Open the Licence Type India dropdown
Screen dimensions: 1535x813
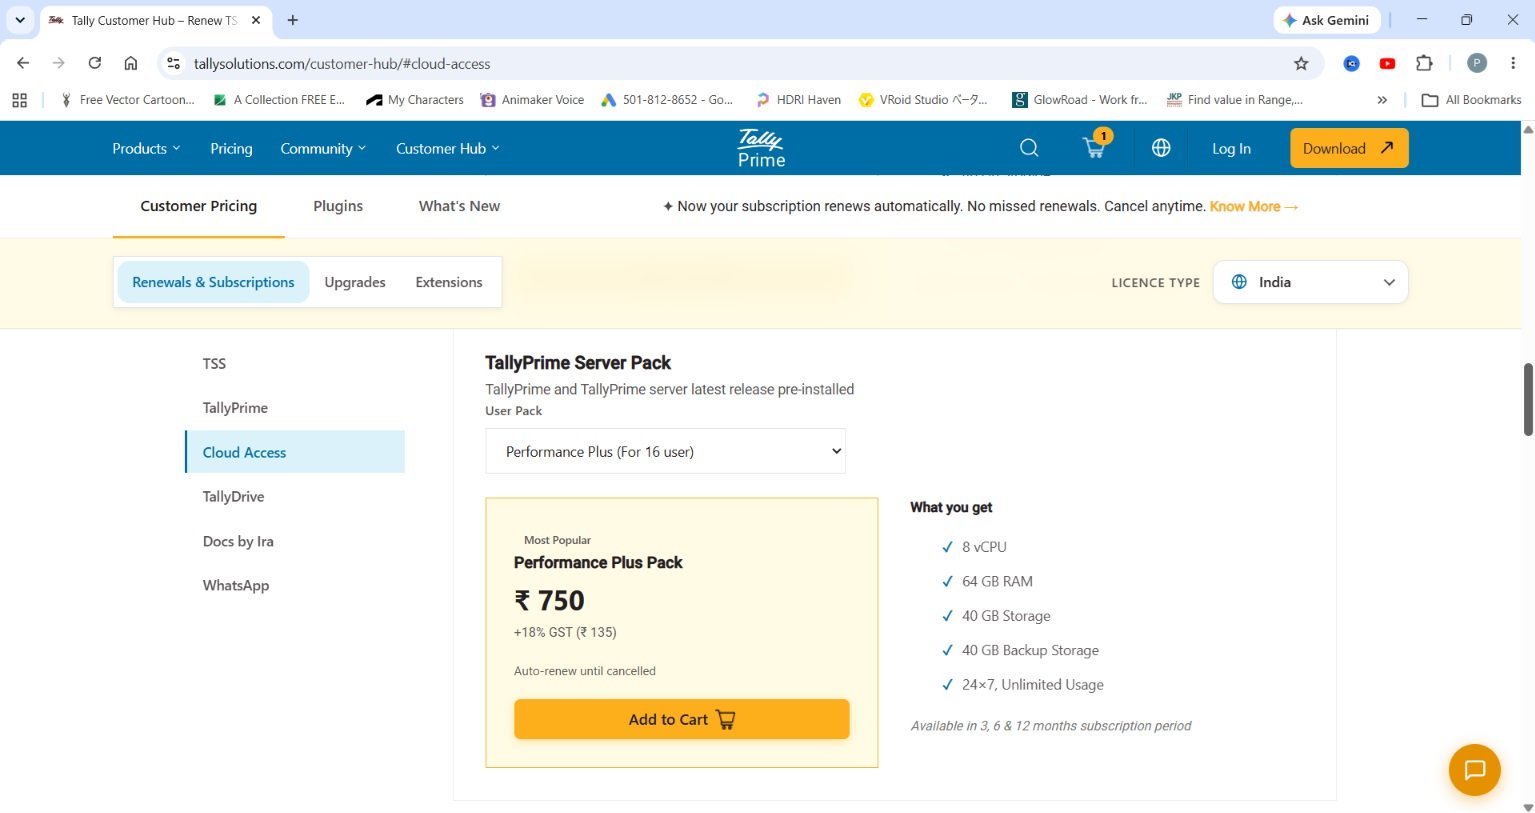[1310, 282]
